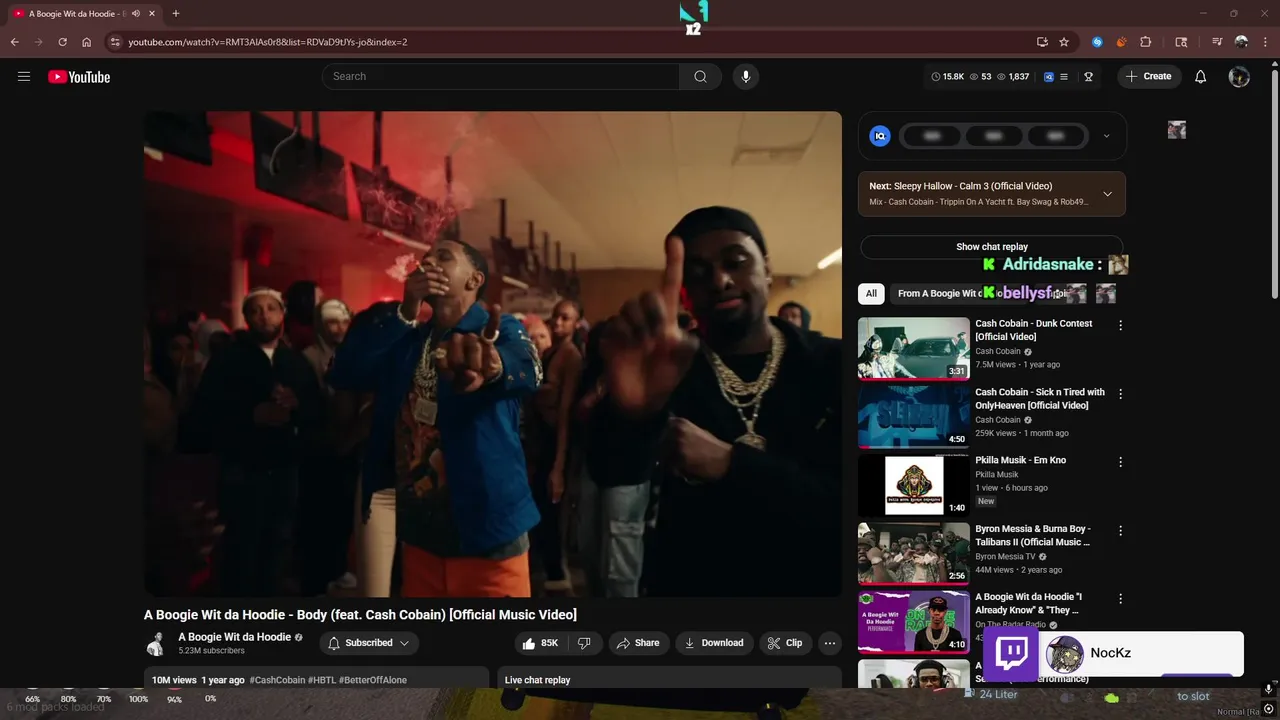Click the YouTube search input field
Image resolution: width=1280 pixels, height=720 pixels.
tap(501, 76)
